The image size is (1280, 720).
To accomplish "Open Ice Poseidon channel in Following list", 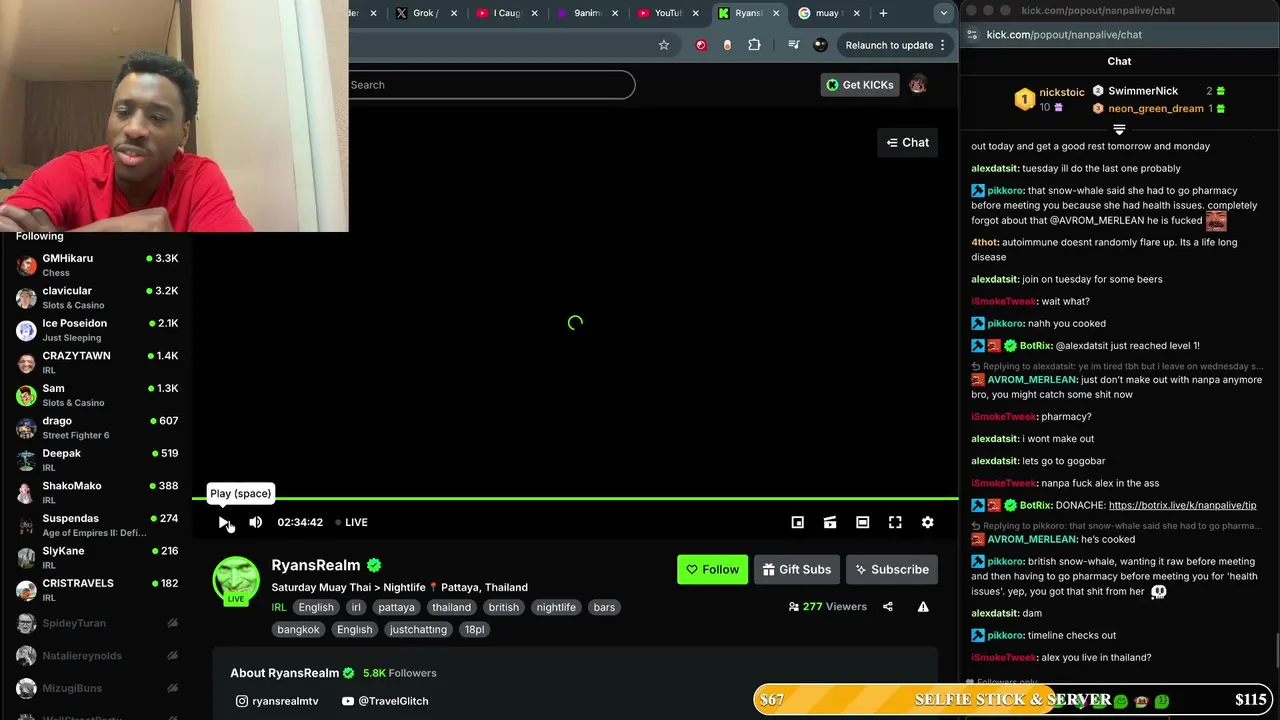I will 97,330.
